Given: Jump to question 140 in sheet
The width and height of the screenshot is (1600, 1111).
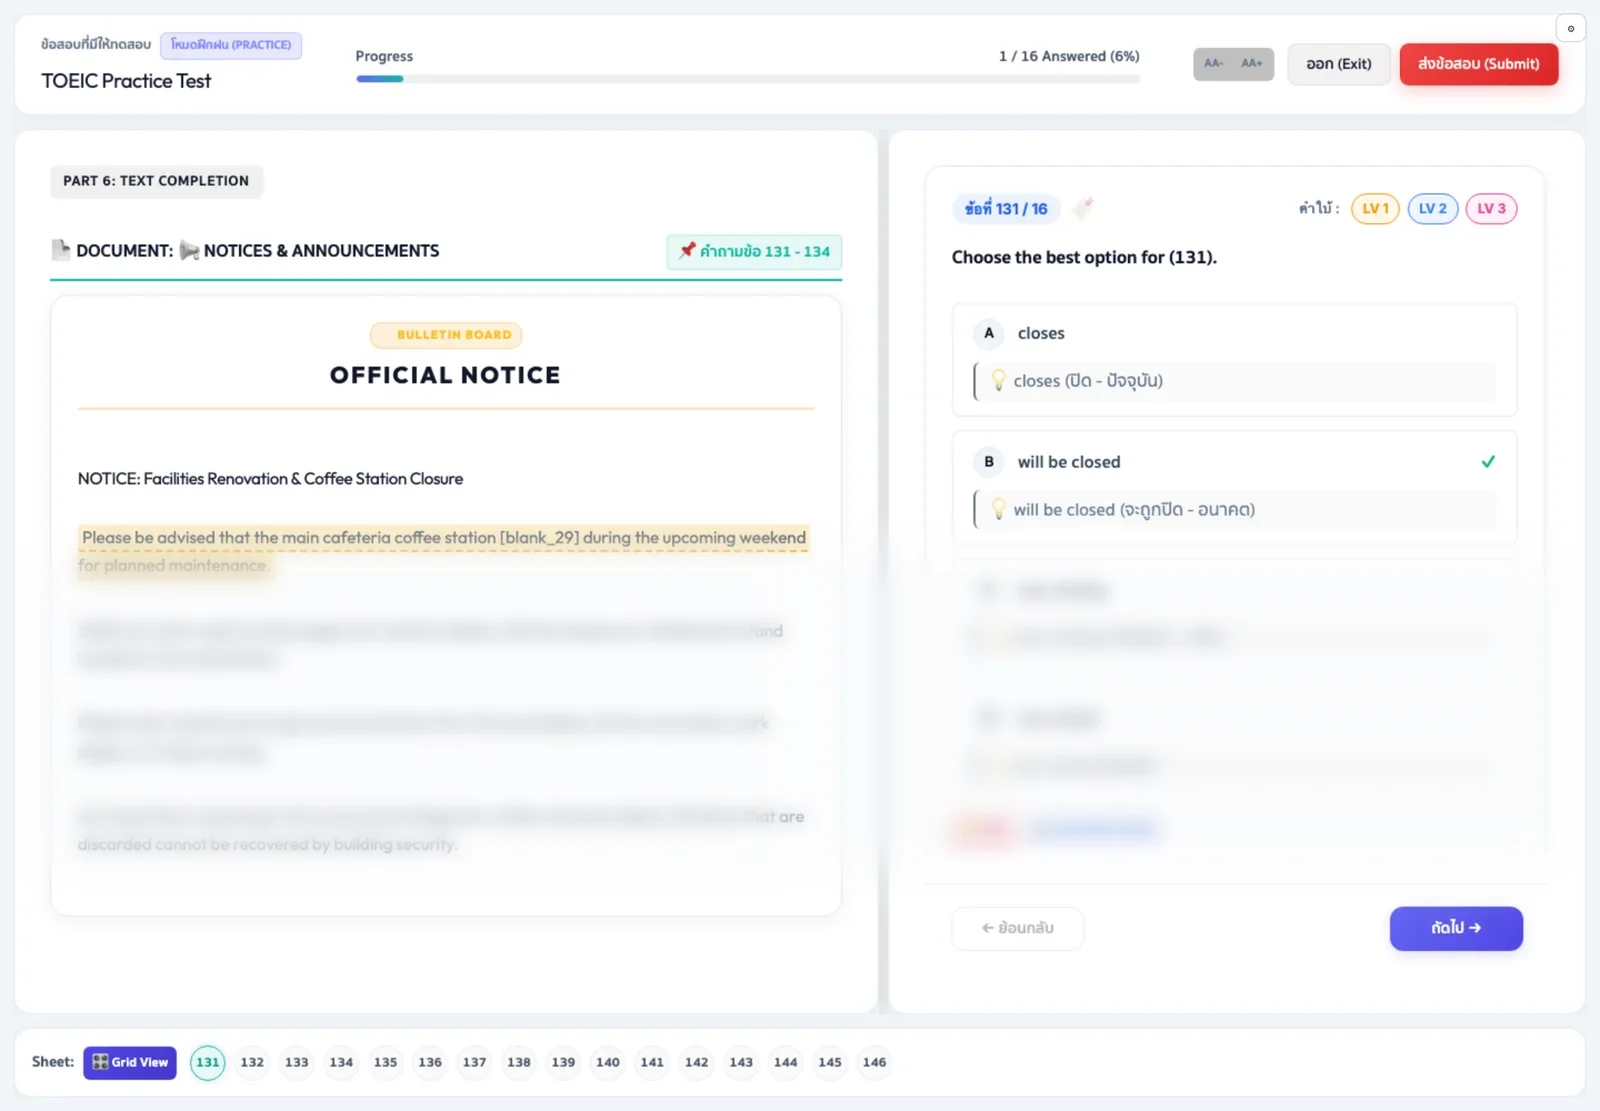Looking at the screenshot, I should click(x=608, y=1063).
